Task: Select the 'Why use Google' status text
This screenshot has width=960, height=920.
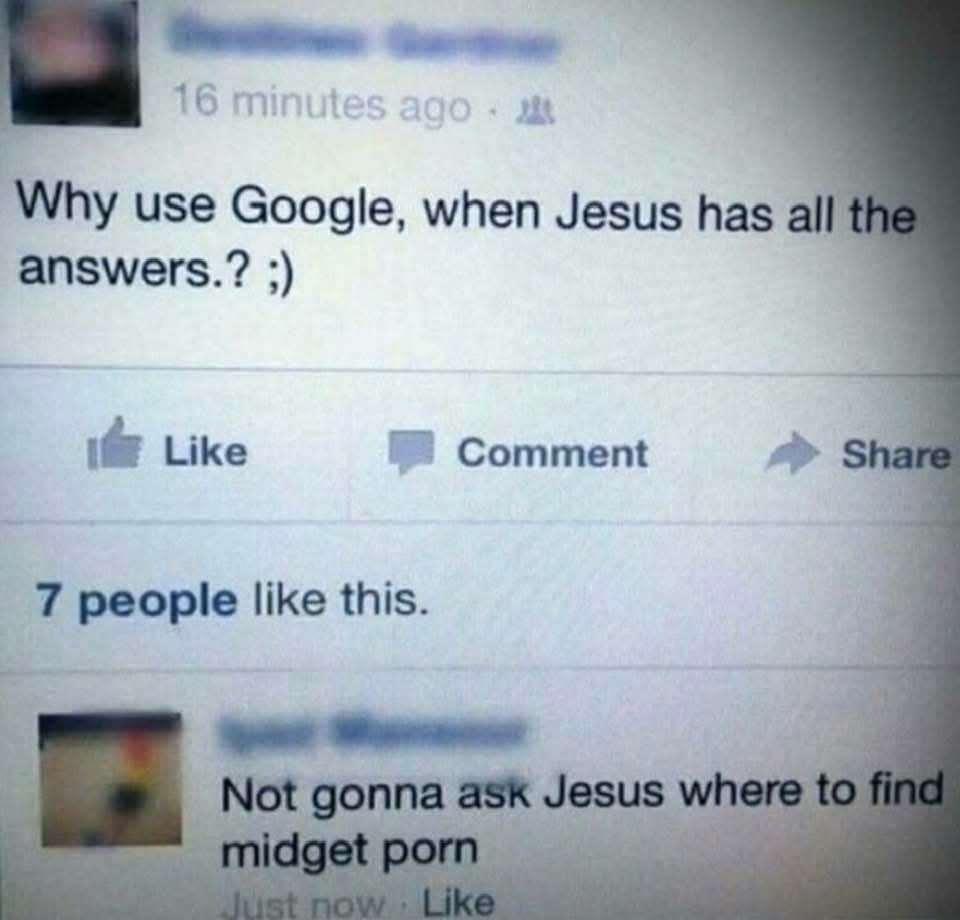Action: [467, 242]
